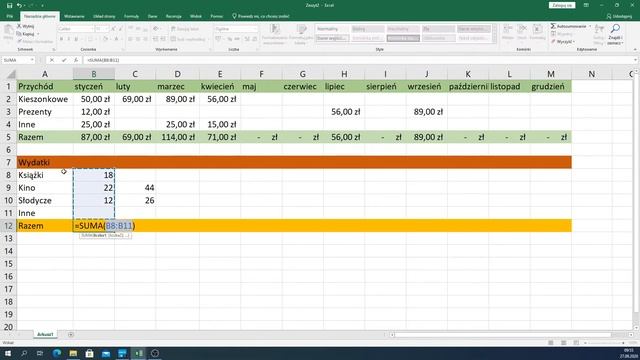This screenshot has height=360, width=640.
Task: Click the Wyczyść eraser button
Action: point(562,42)
